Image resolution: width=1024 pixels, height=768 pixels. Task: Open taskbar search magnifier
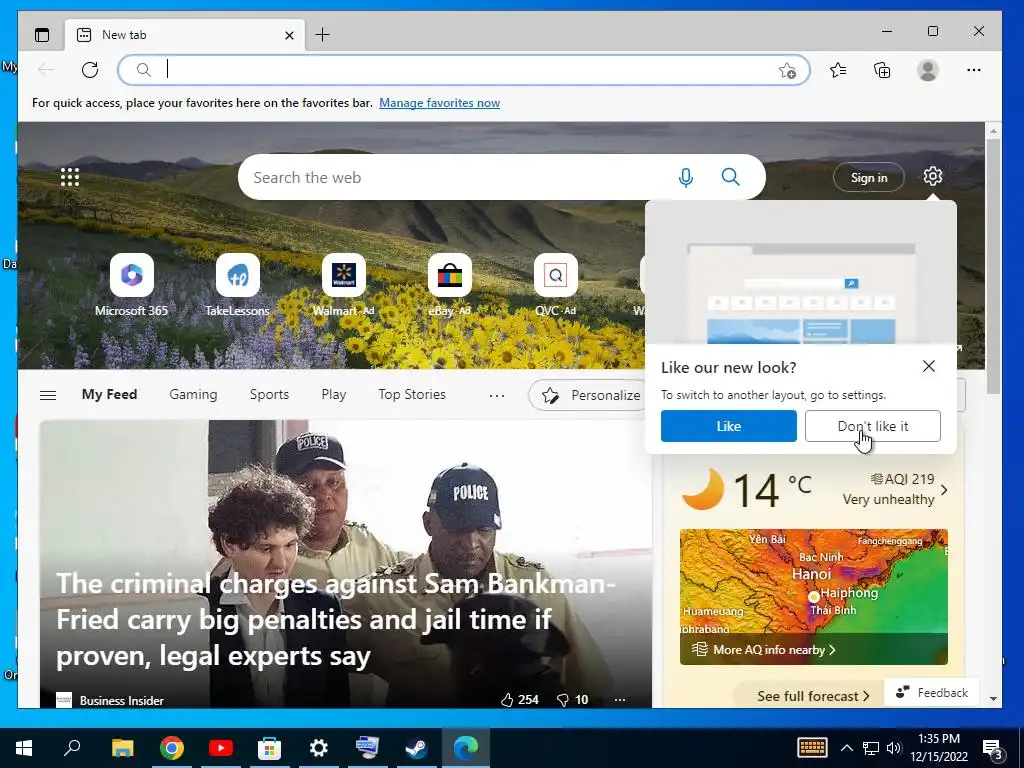coord(72,748)
